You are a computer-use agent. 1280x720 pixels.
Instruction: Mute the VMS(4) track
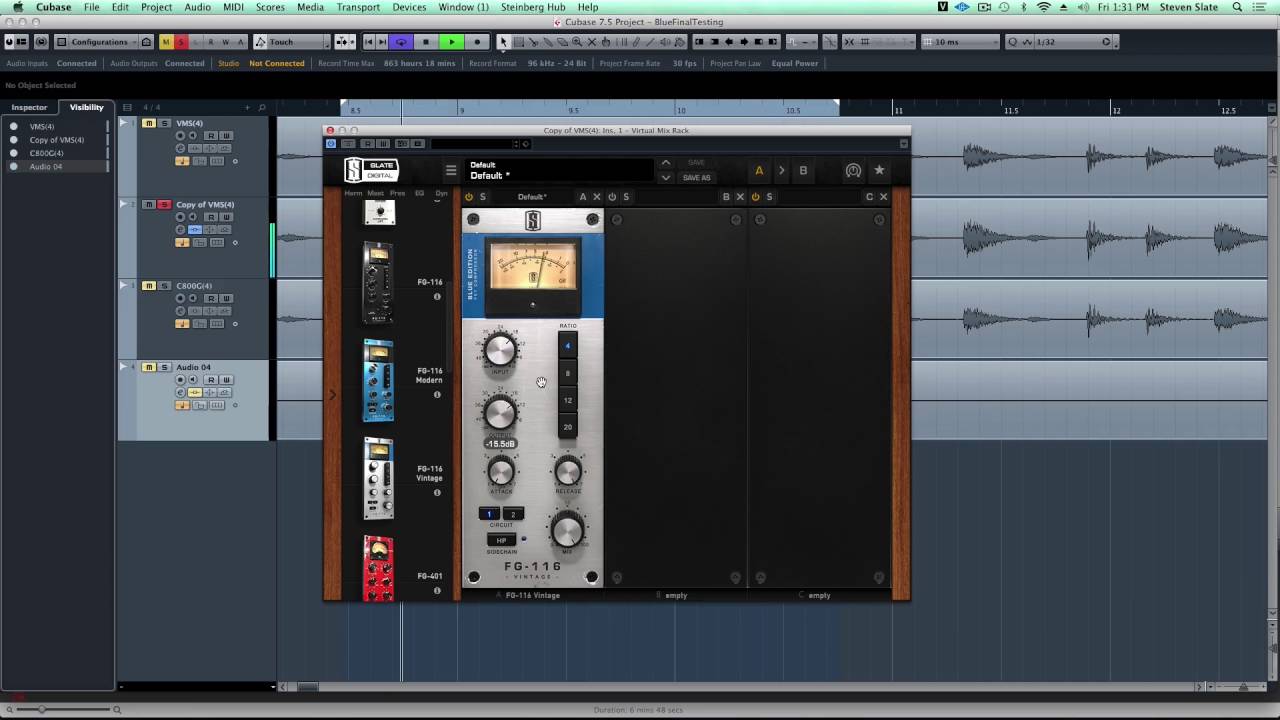click(149, 123)
